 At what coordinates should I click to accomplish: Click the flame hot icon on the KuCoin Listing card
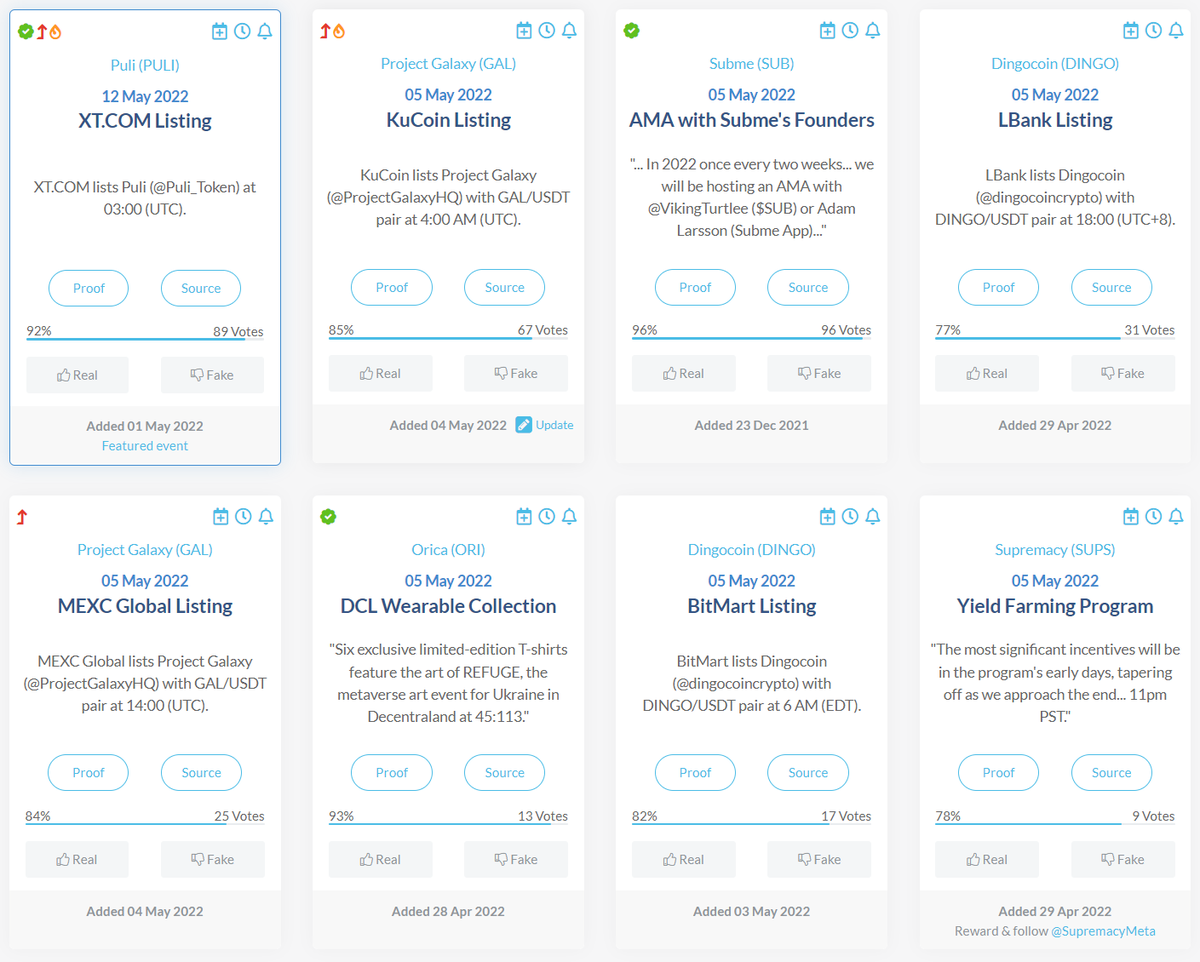(x=339, y=31)
